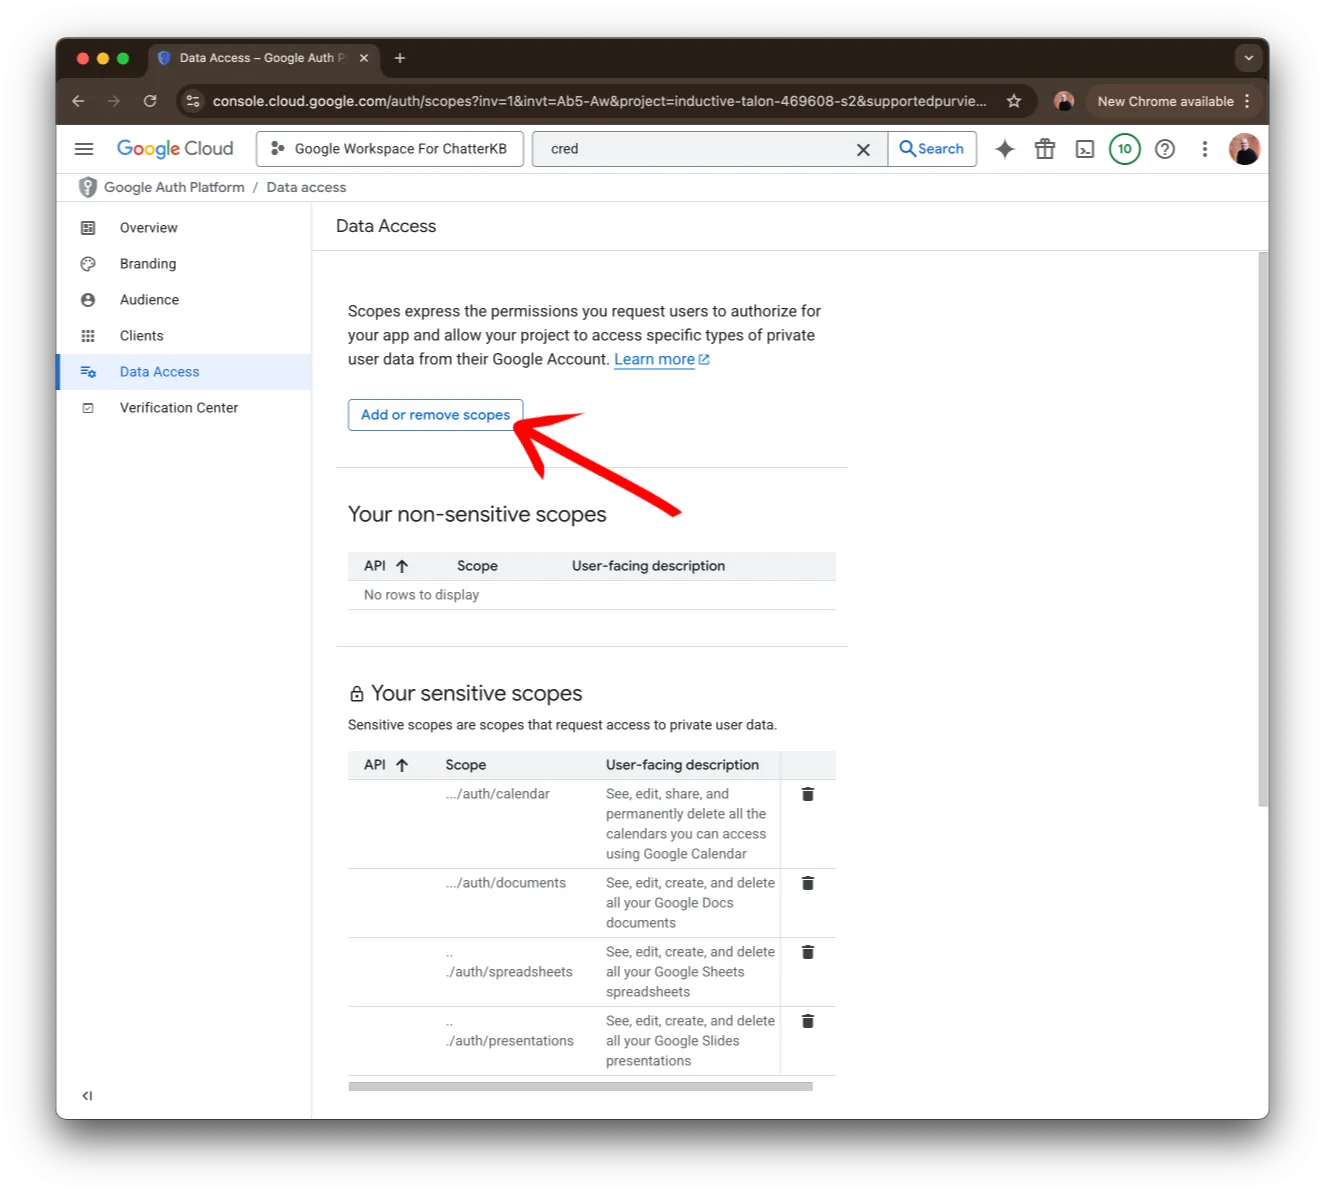Click the Google Cloud logo

(x=175, y=149)
